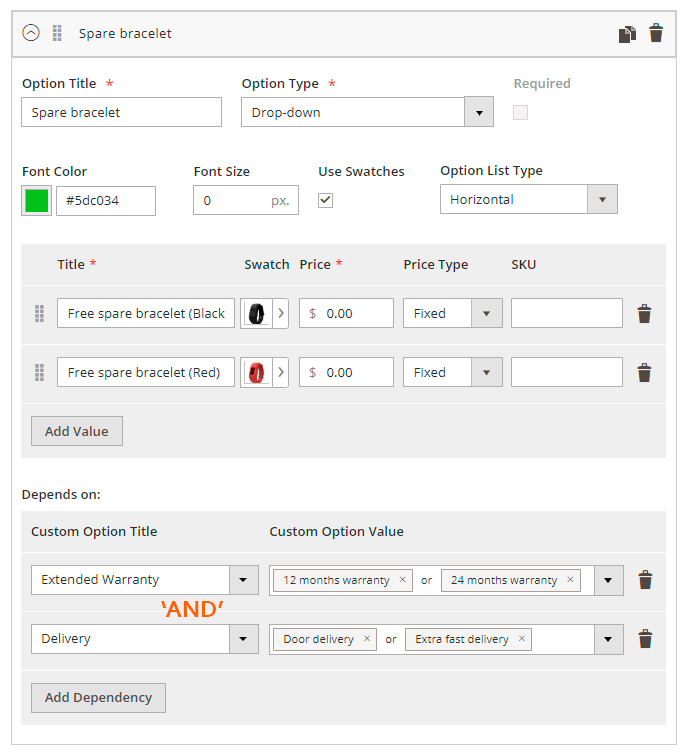The width and height of the screenshot is (686, 753).
Task: Remove the Extra fast delivery tag
Action: [521, 639]
